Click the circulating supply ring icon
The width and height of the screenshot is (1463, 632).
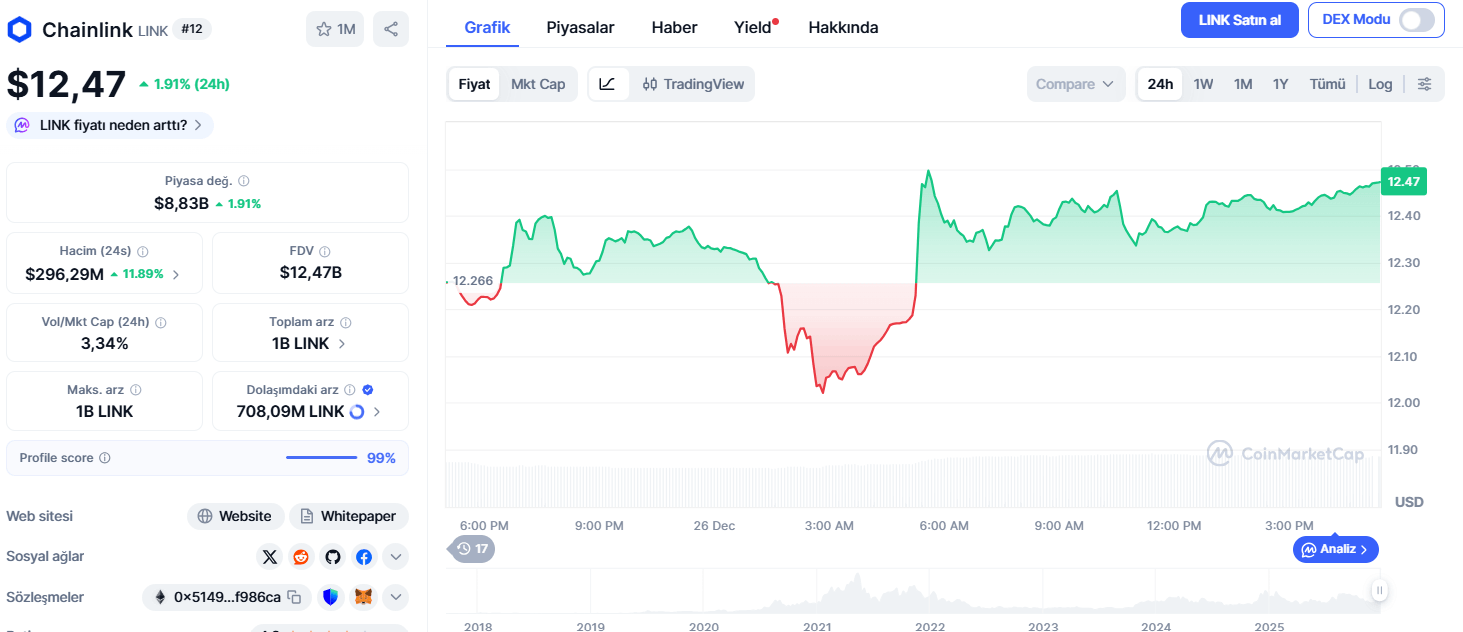(357, 411)
